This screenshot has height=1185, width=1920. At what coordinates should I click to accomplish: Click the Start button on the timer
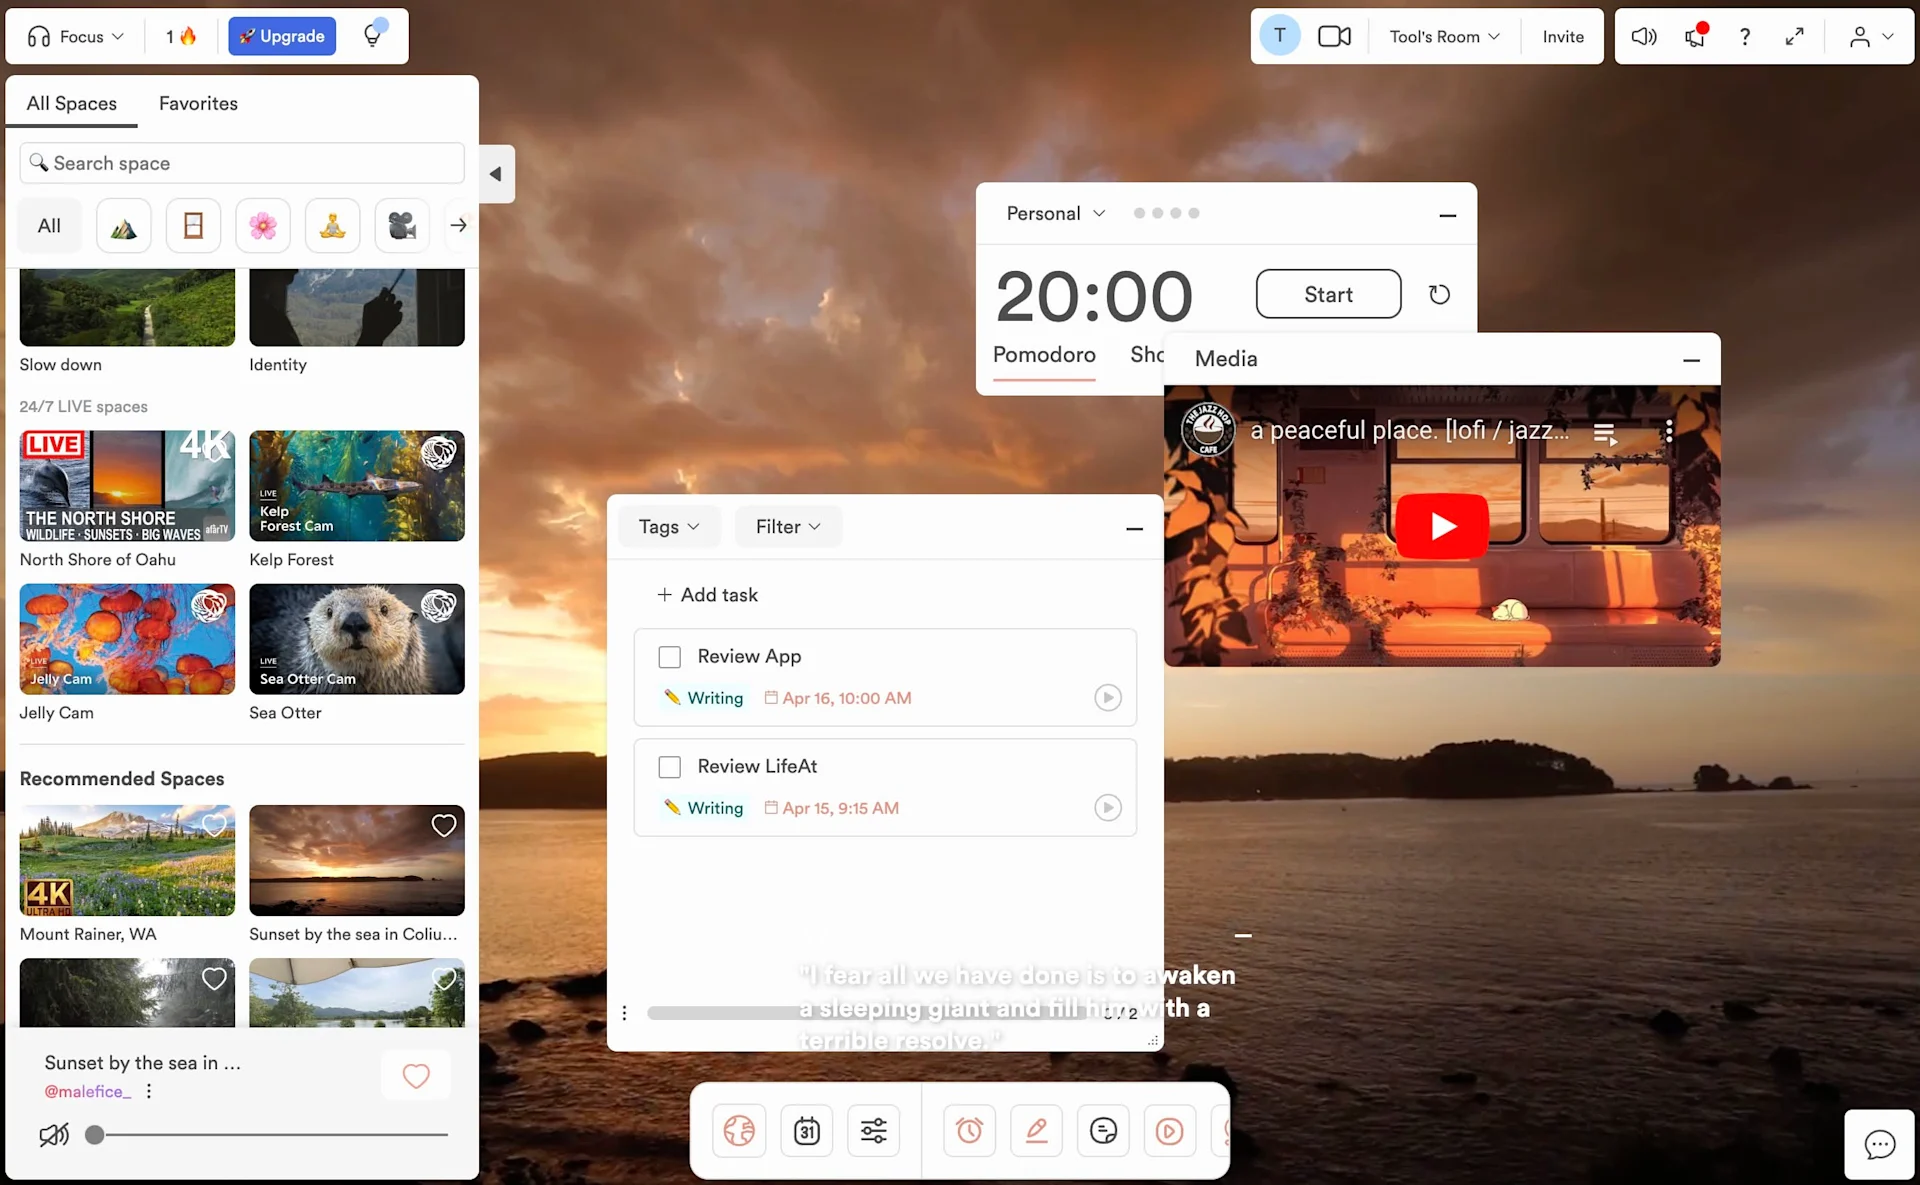1327,294
